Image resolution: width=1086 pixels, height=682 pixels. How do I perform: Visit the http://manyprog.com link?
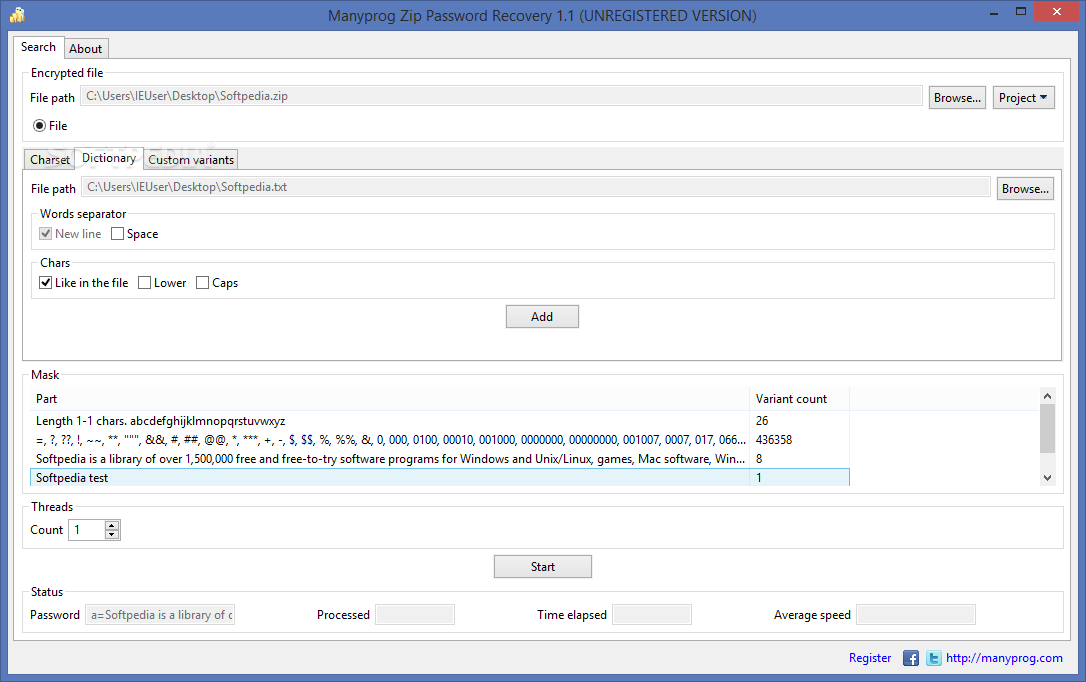(x=1004, y=658)
